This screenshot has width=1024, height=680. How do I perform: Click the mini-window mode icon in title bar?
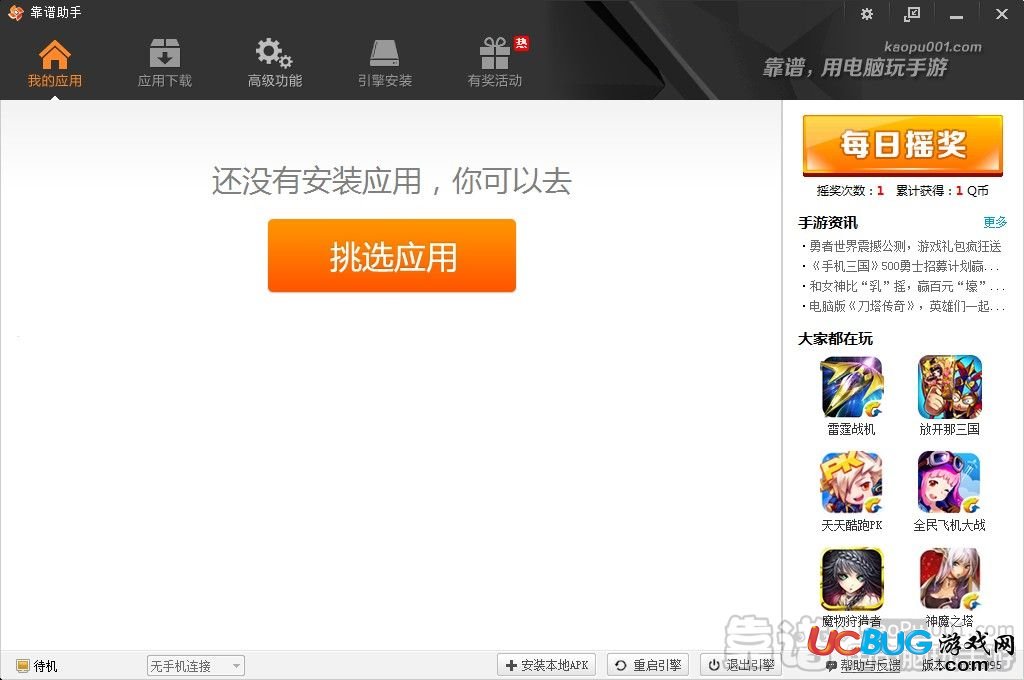pyautogui.click(x=912, y=14)
